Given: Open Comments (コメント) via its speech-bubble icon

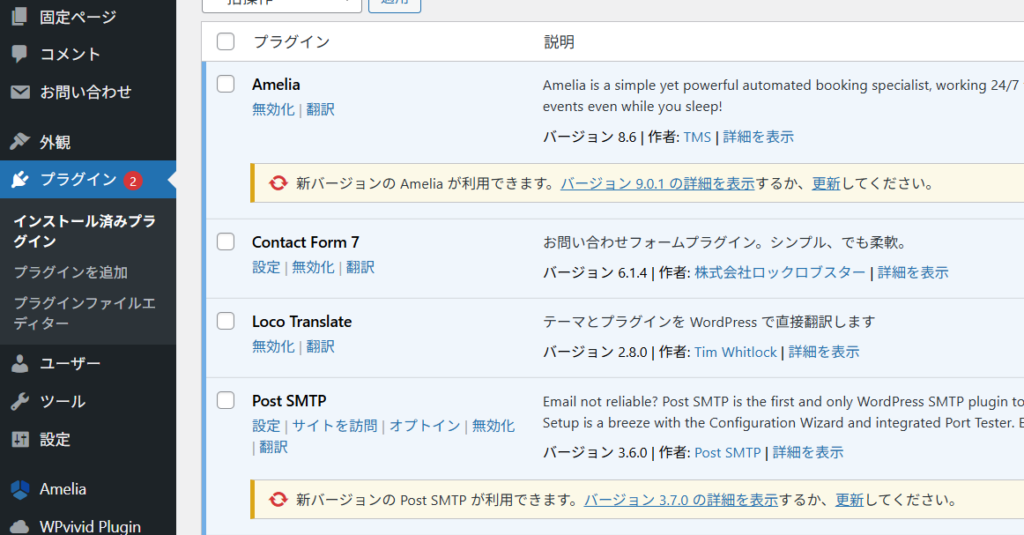Looking at the screenshot, I should pos(20,54).
